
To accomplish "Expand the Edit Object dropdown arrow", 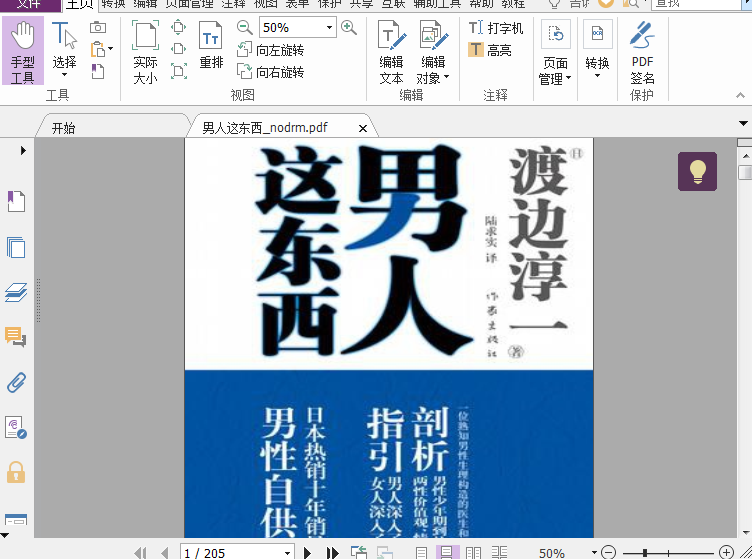I will point(446,77).
